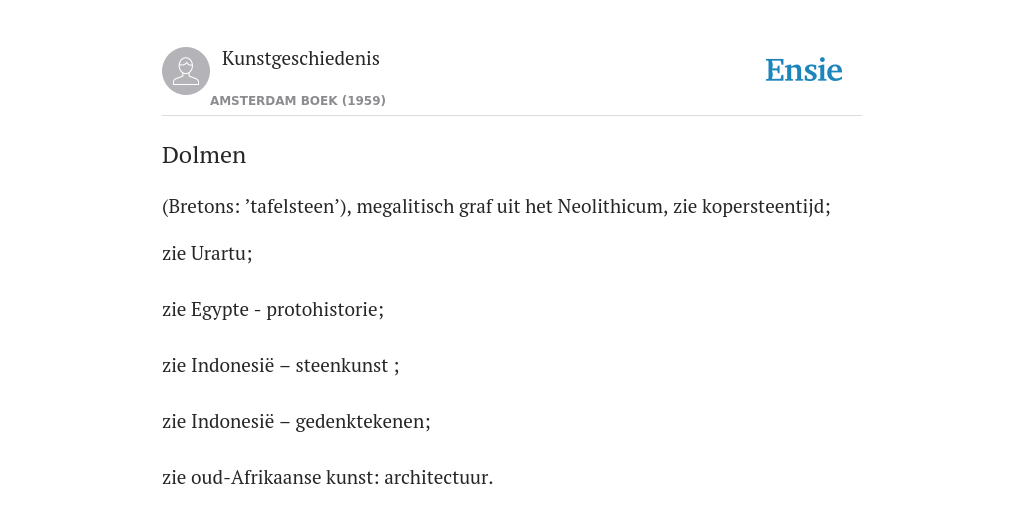This screenshot has width=1024, height=512.
Task: Follow the 'gedenktekenen' reference
Action: pyautogui.click(x=360, y=423)
